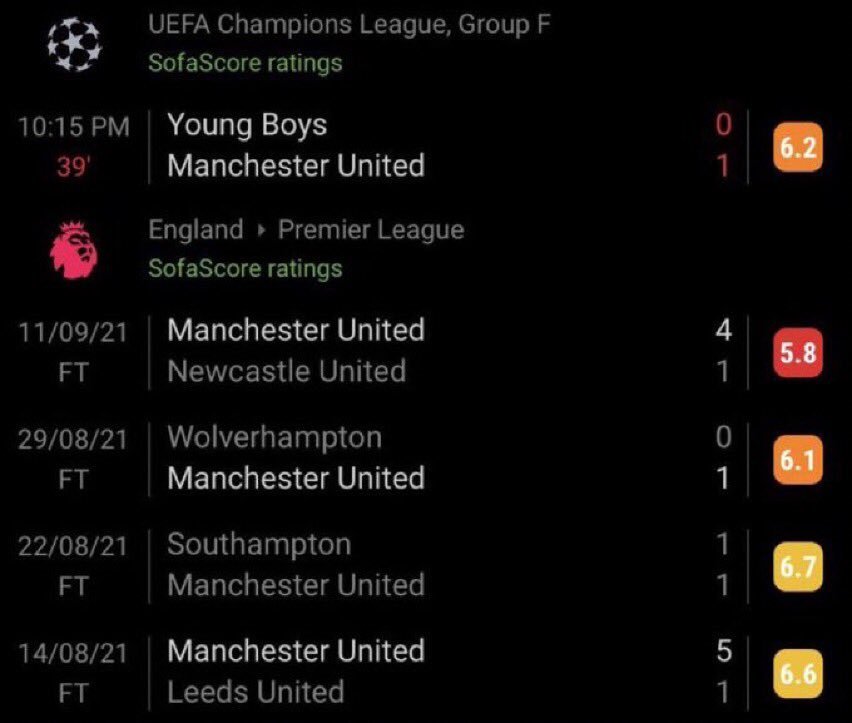
Task: Open SofaScore ratings under Premier League
Action: 245,268
